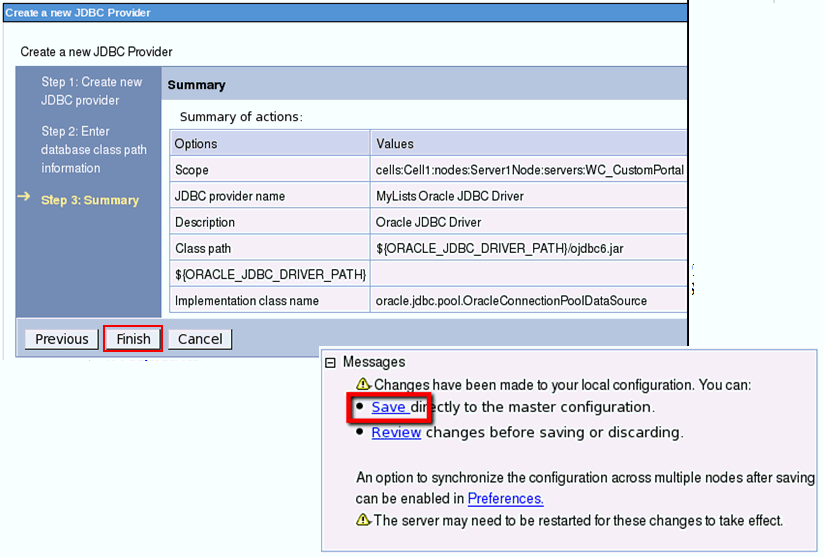Screen dimensions: 824x557
Task: Click the yellow arrow beside Step 3
Action: point(25,198)
